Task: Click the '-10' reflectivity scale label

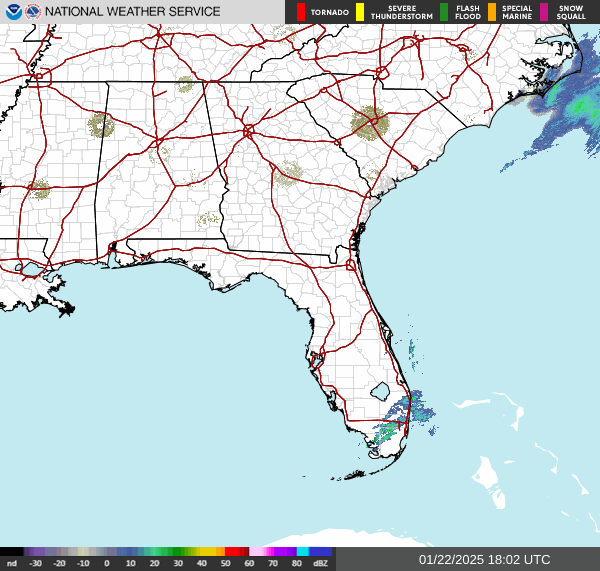Action: tap(83, 563)
